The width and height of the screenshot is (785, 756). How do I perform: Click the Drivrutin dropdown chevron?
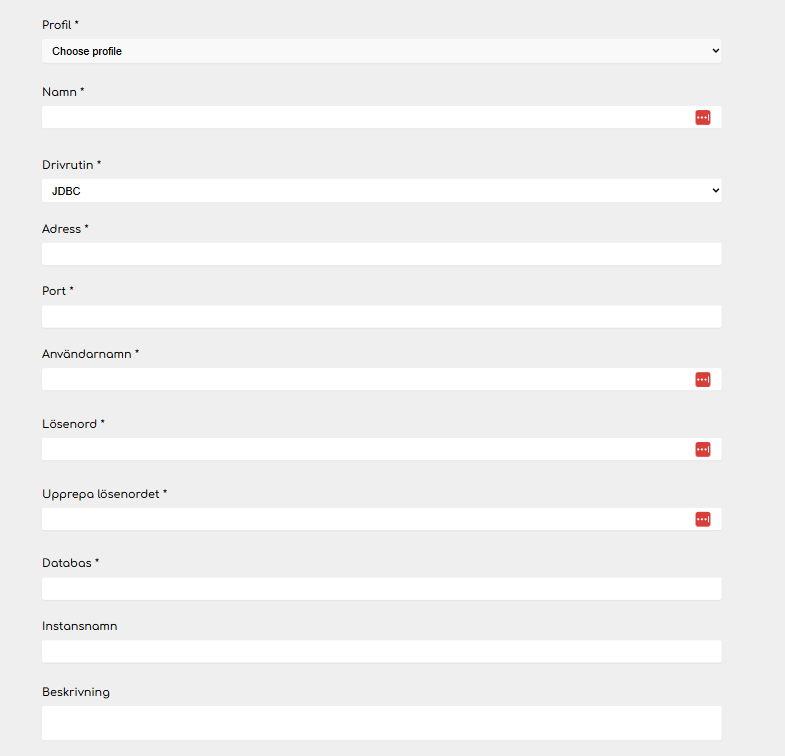(715, 190)
